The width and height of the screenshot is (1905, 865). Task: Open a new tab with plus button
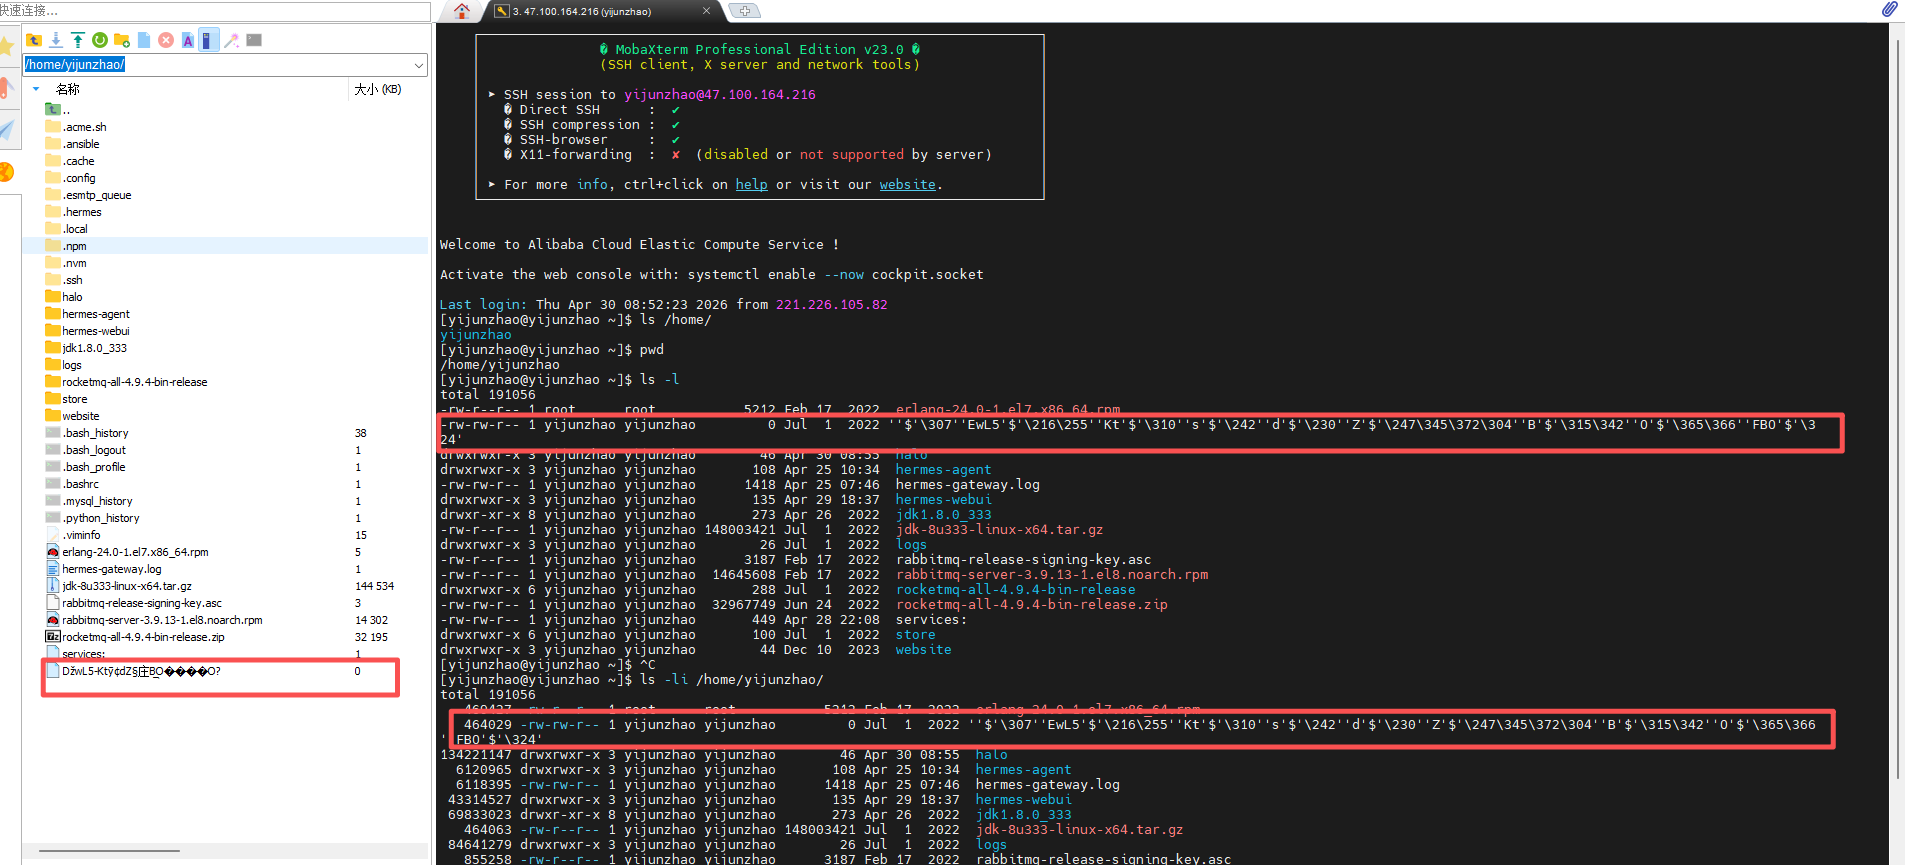[745, 11]
